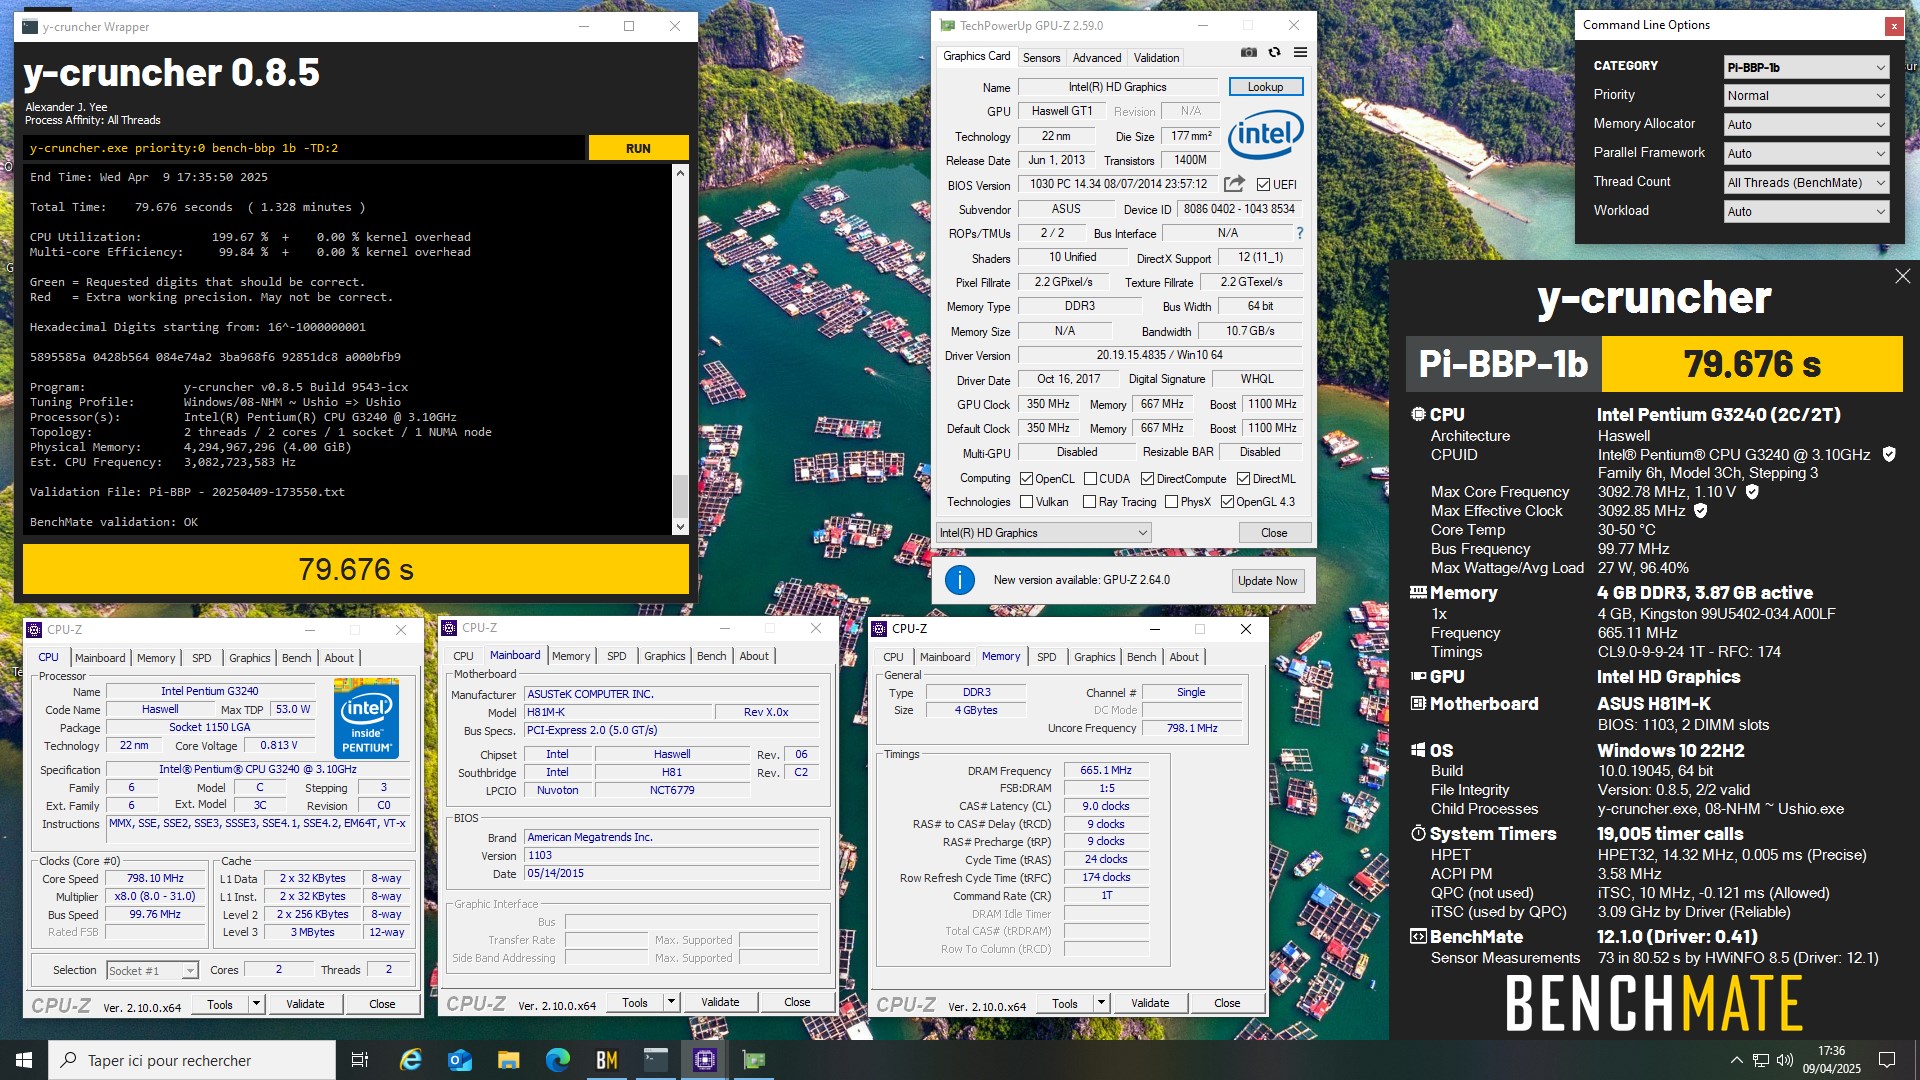The image size is (1920, 1080).
Task: Click Validate in the CPU-Z Mainboard window
Action: [720, 1002]
